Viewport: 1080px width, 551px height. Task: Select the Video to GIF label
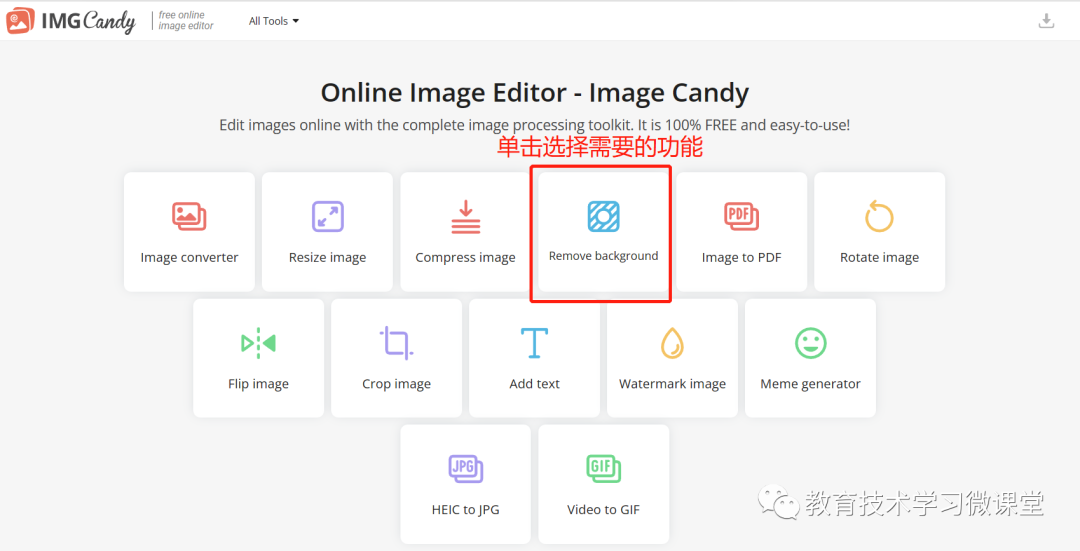click(603, 510)
